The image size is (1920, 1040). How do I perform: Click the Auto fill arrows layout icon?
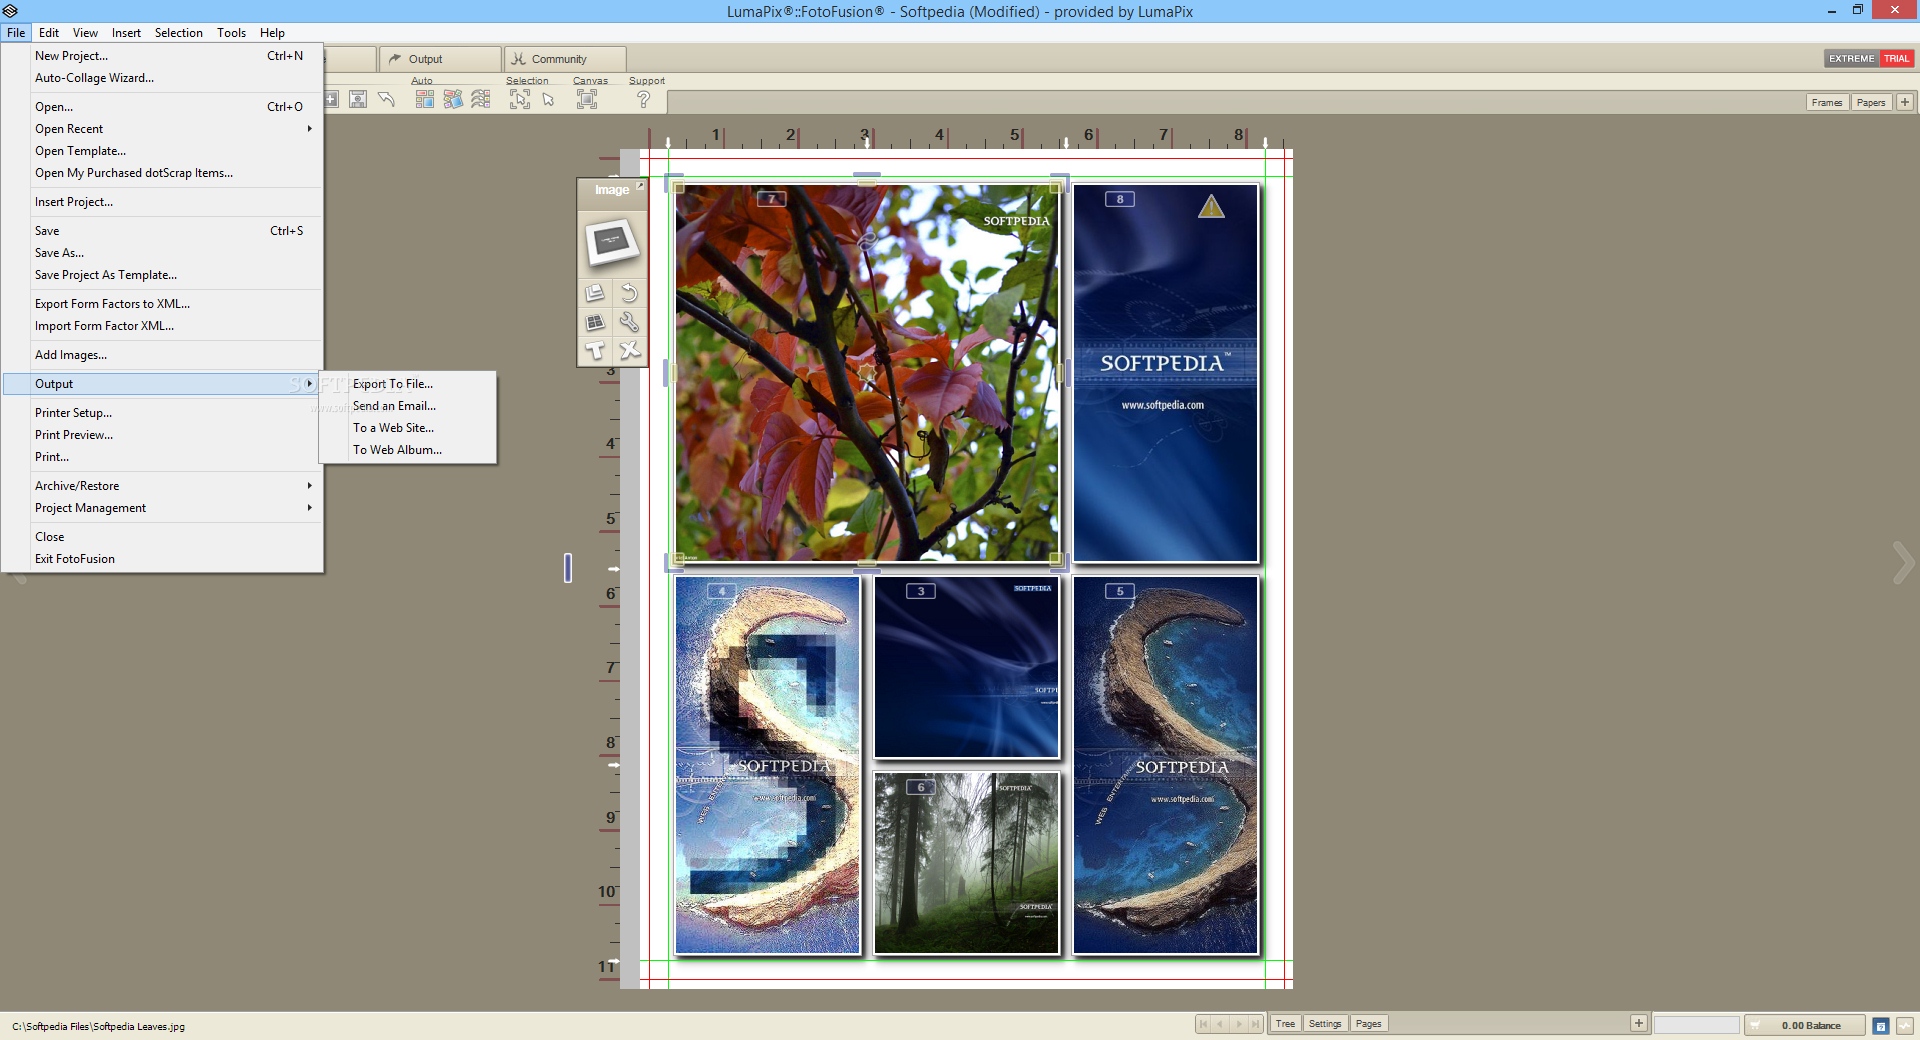tap(481, 99)
